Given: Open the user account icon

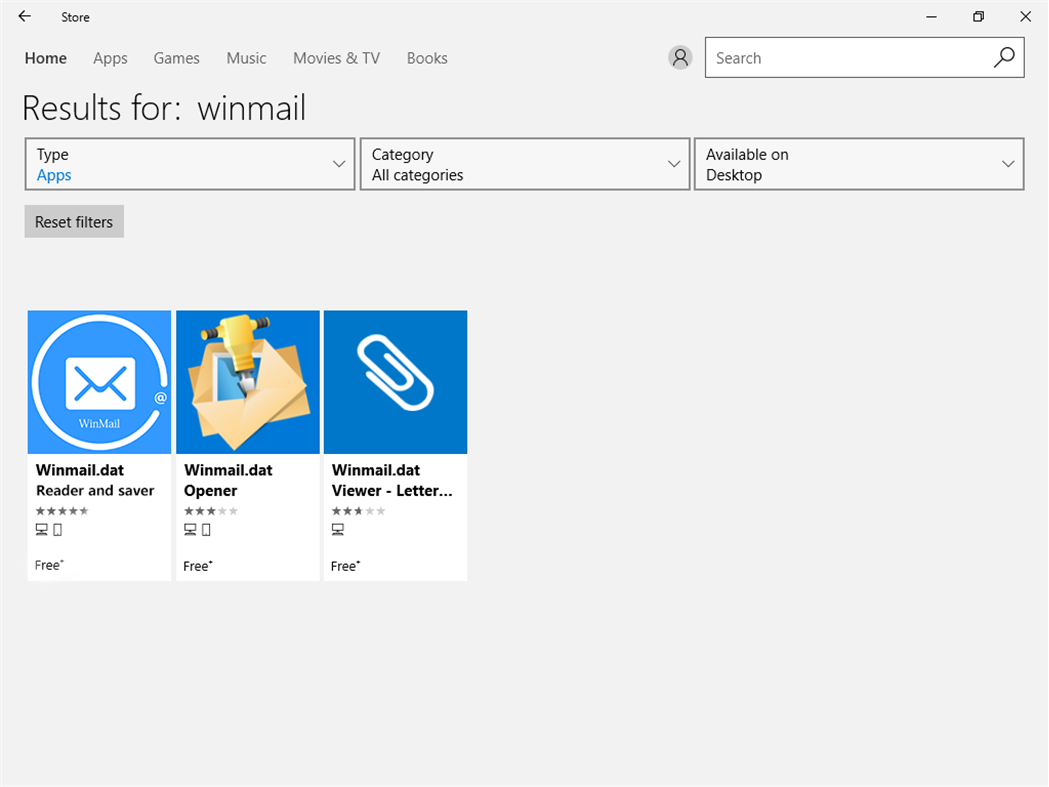Looking at the screenshot, I should [x=680, y=57].
